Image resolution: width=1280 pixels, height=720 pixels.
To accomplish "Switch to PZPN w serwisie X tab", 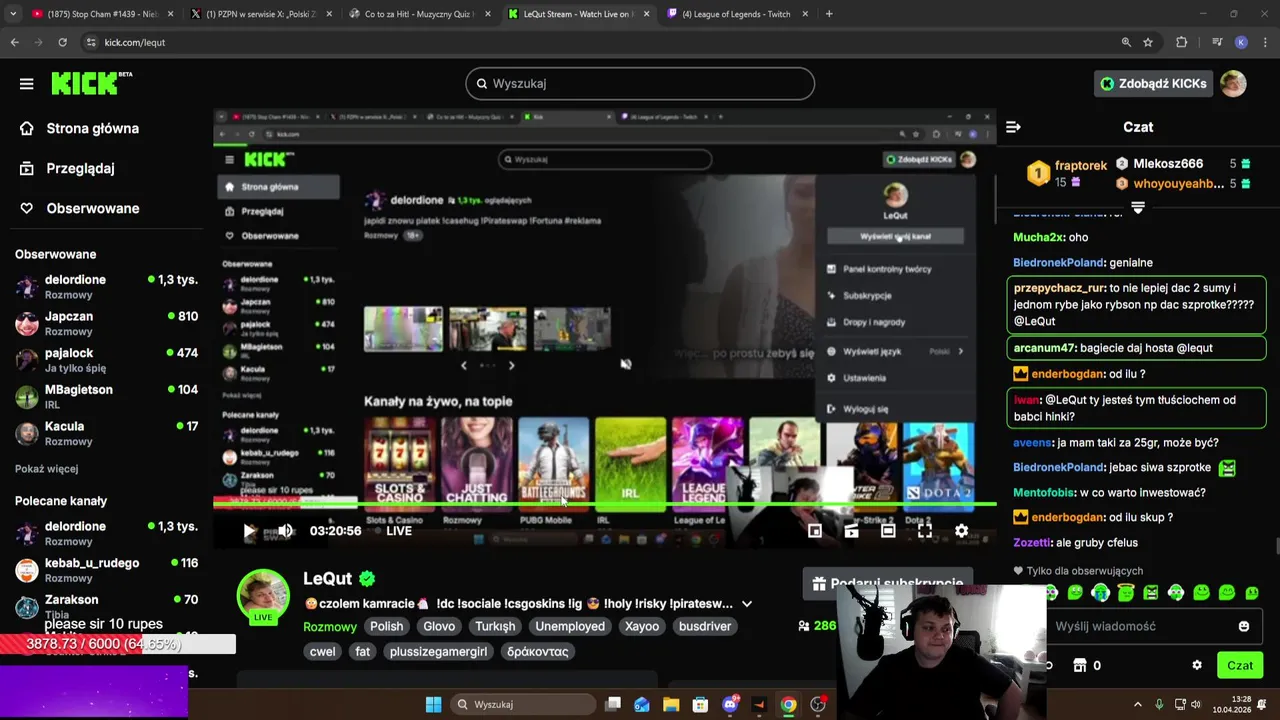I will [261, 14].
